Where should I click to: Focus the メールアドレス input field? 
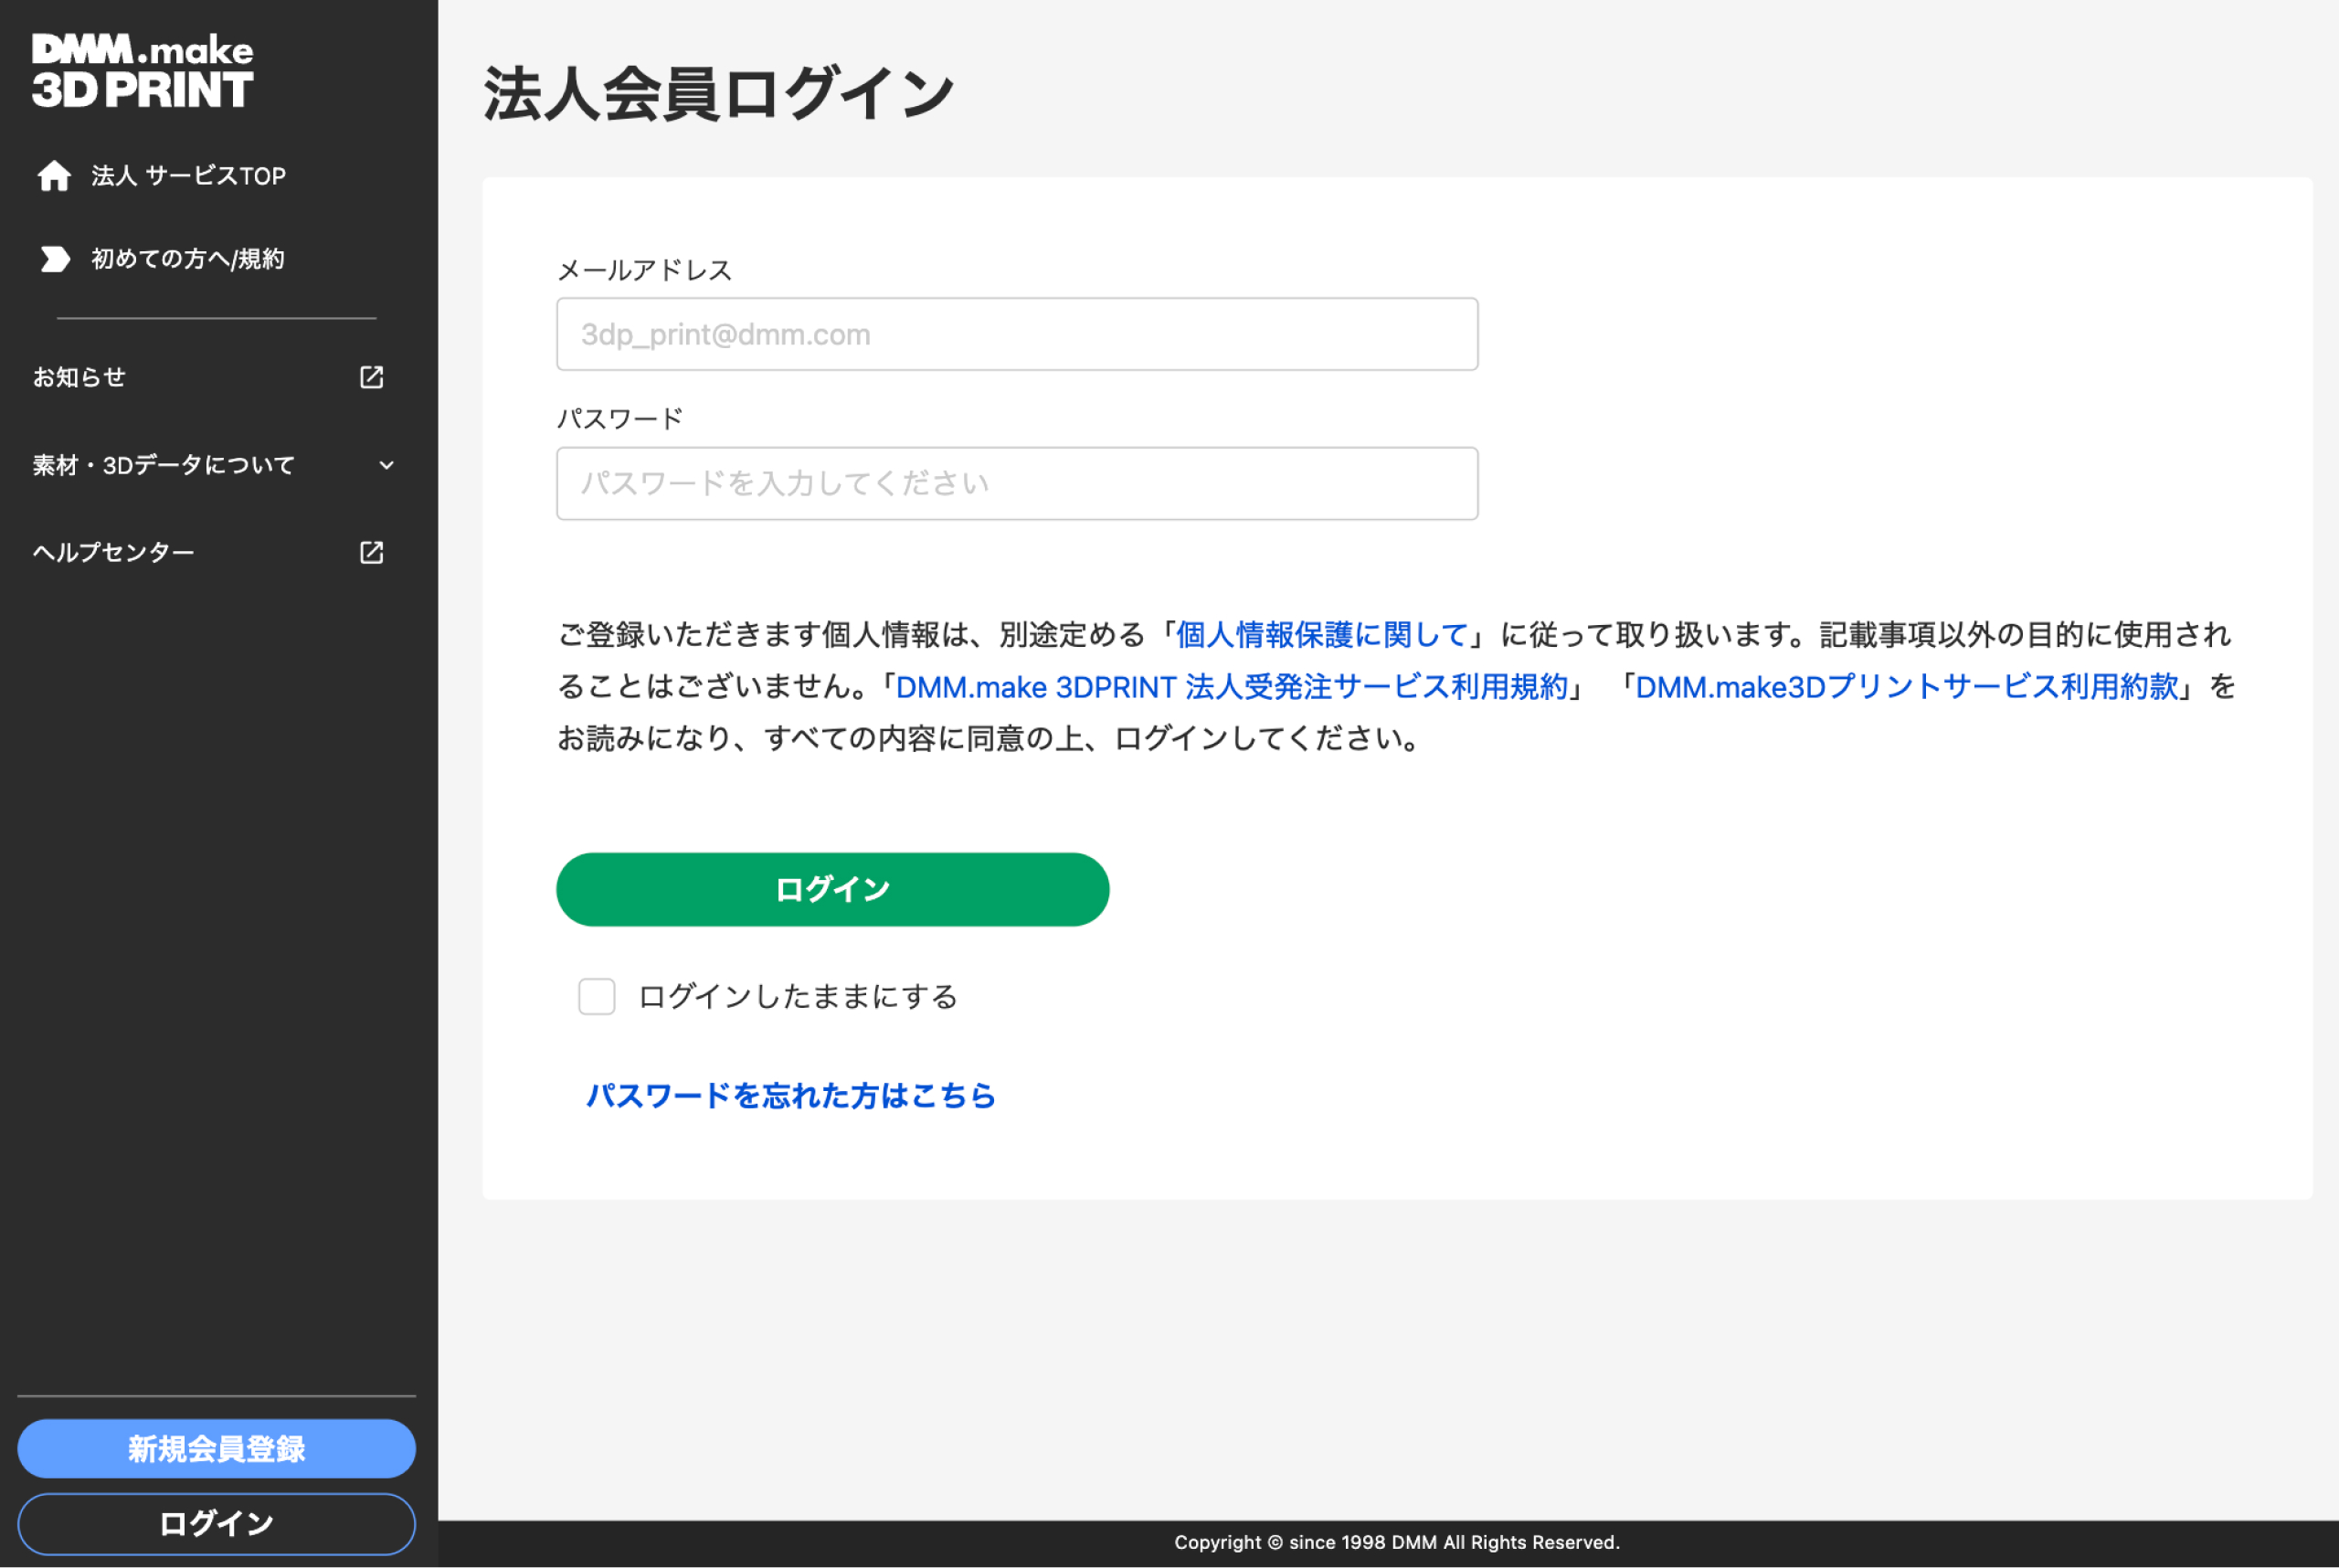pyautogui.click(x=1016, y=334)
